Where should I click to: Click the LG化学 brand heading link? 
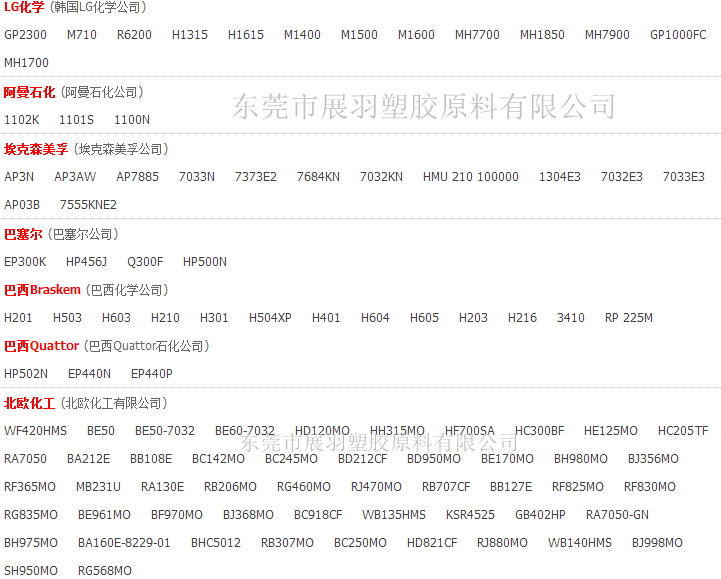point(24,7)
